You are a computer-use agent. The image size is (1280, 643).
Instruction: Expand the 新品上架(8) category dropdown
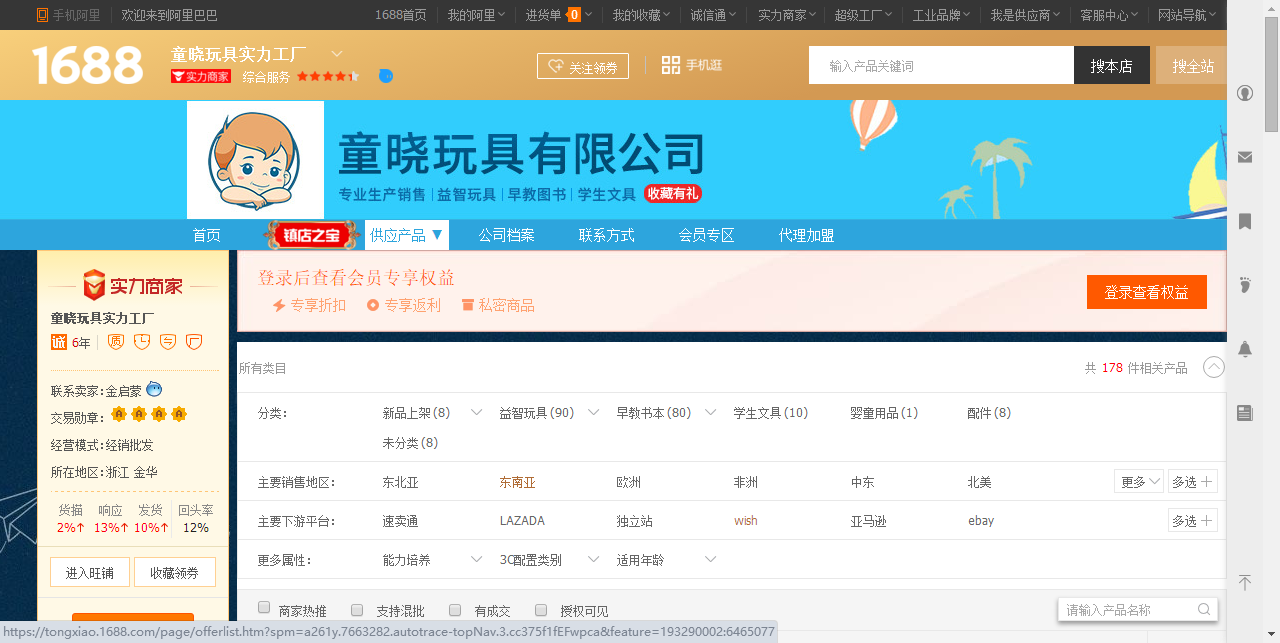click(x=476, y=412)
